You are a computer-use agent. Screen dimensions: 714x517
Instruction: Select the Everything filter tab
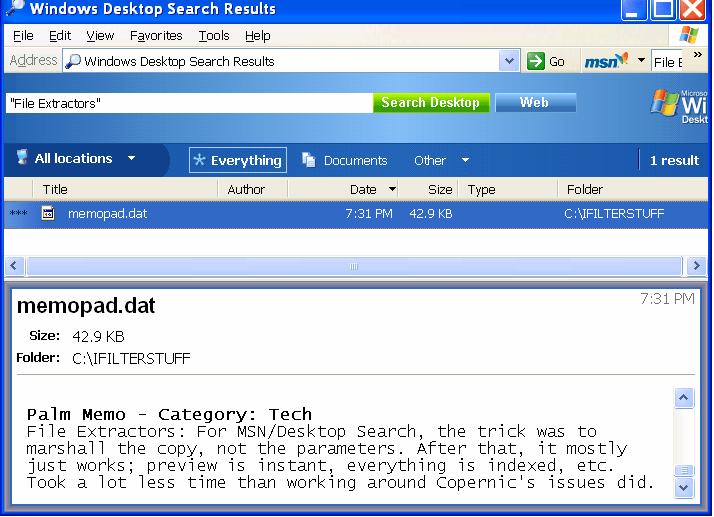click(238, 160)
